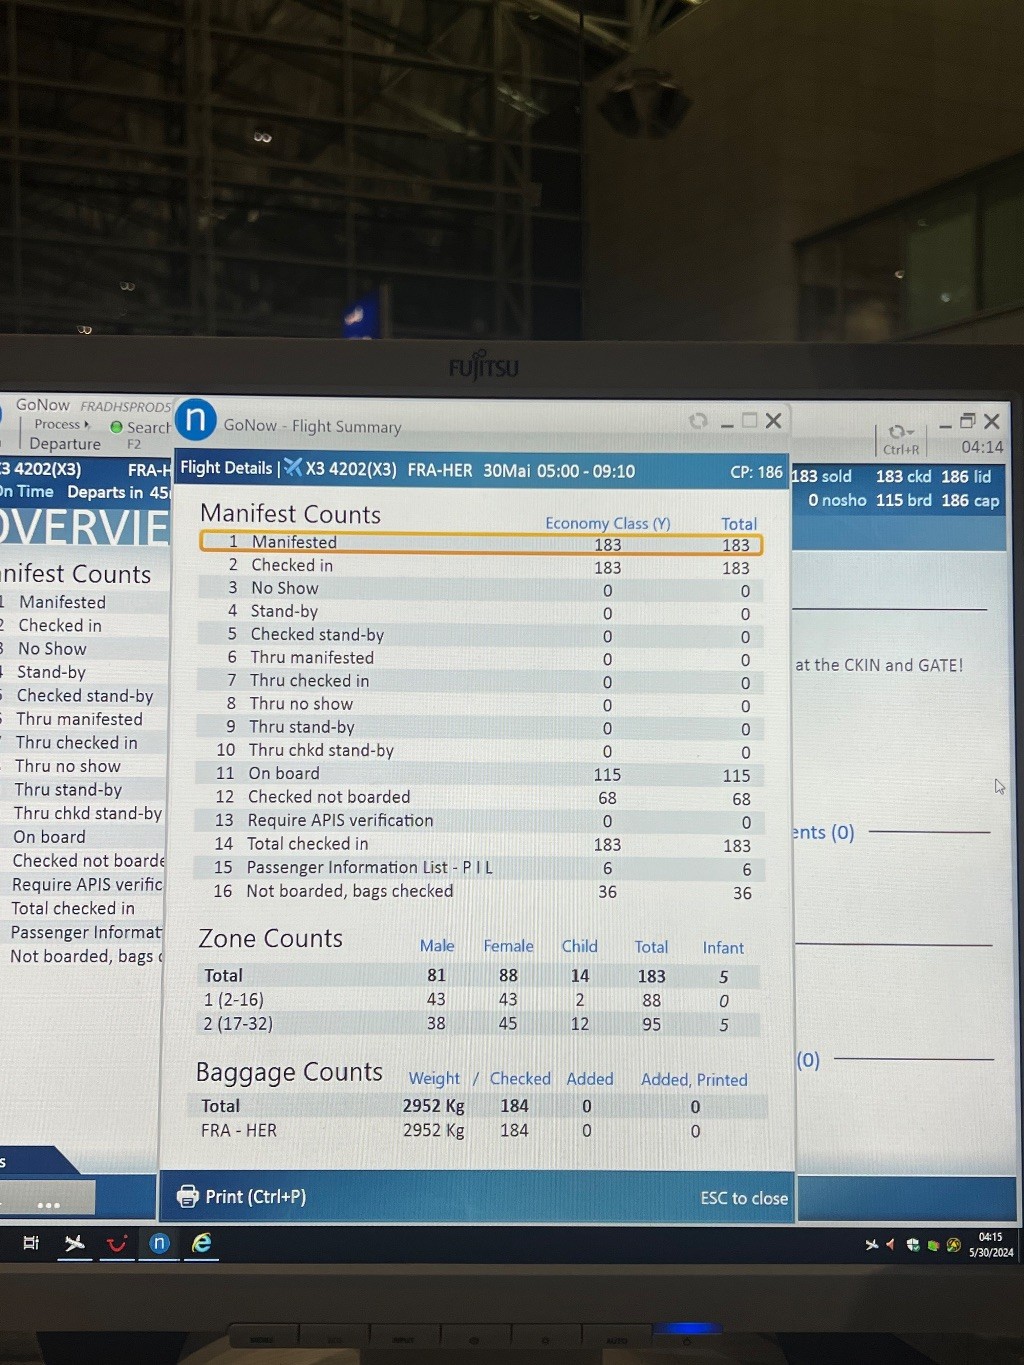Image resolution: width=1024 pixels, height=1365 pixels.
Task: Click the airplane app icon in taskbar
Action: pos(75,1243)
